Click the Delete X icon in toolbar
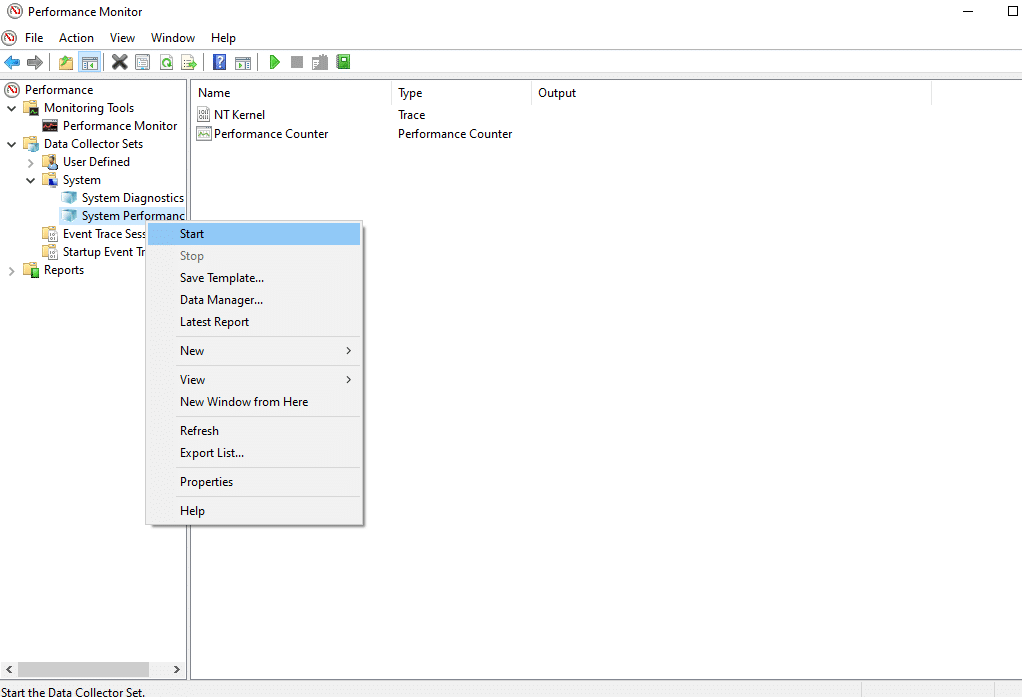The width and height of the screenshot is (1022, 697). coord(119,62)
